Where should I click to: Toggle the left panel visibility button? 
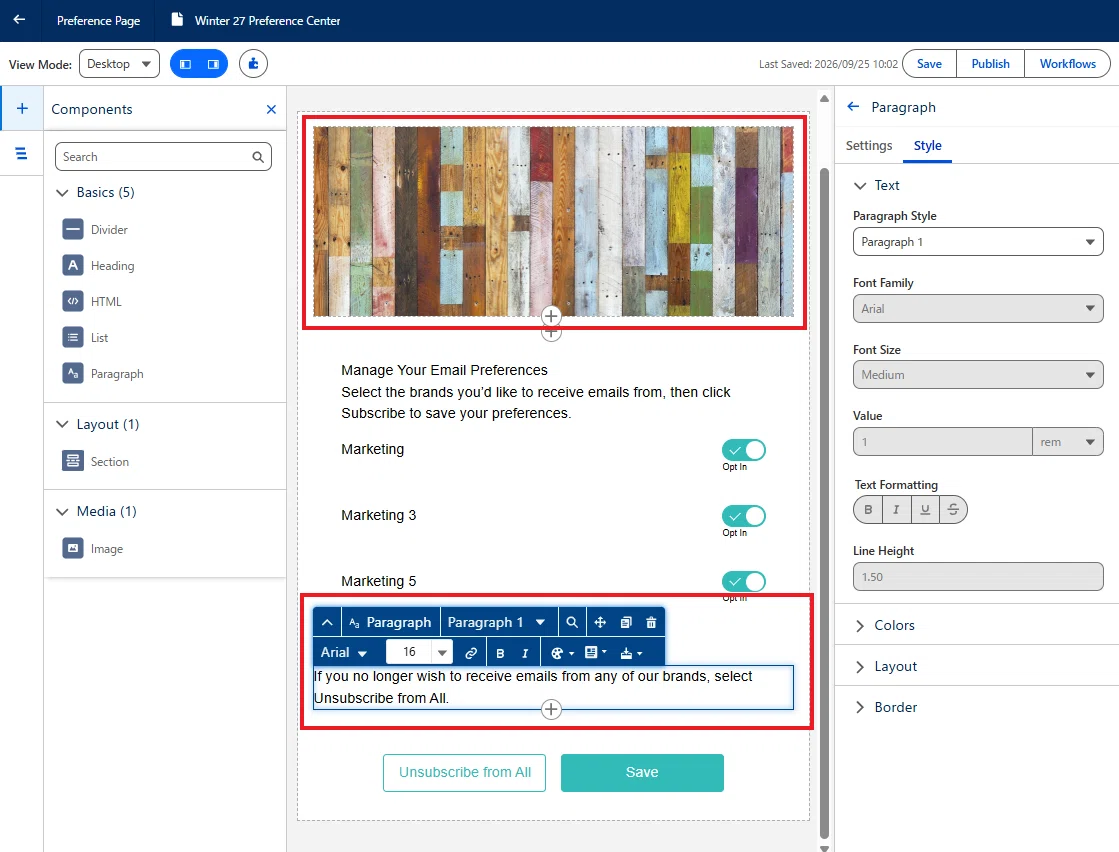(x=186, y=64)
